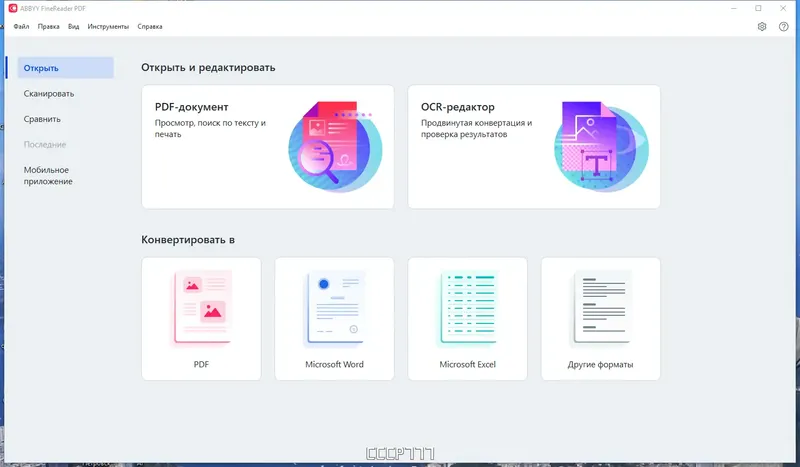Click the ABBYY FineReader app logo icon
This screenshot has width=800, height=467.
click(x=13, y=8)
